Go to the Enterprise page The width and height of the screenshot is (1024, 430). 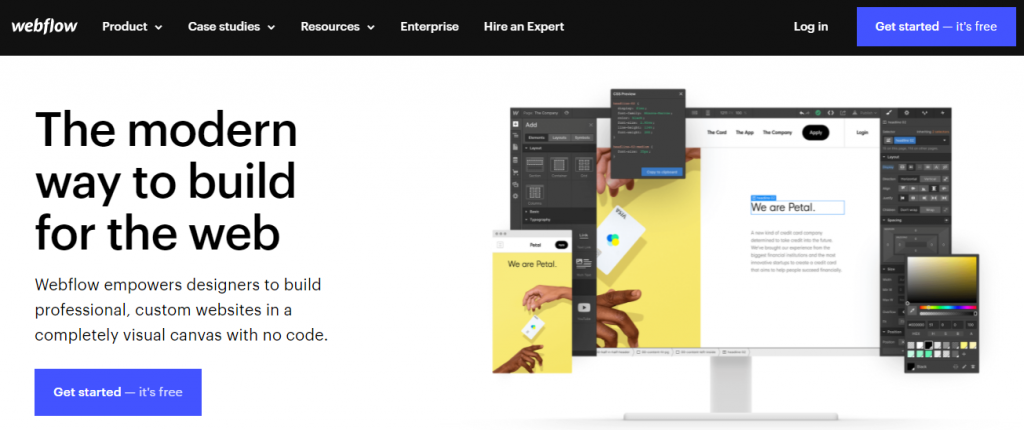[429, 27]
